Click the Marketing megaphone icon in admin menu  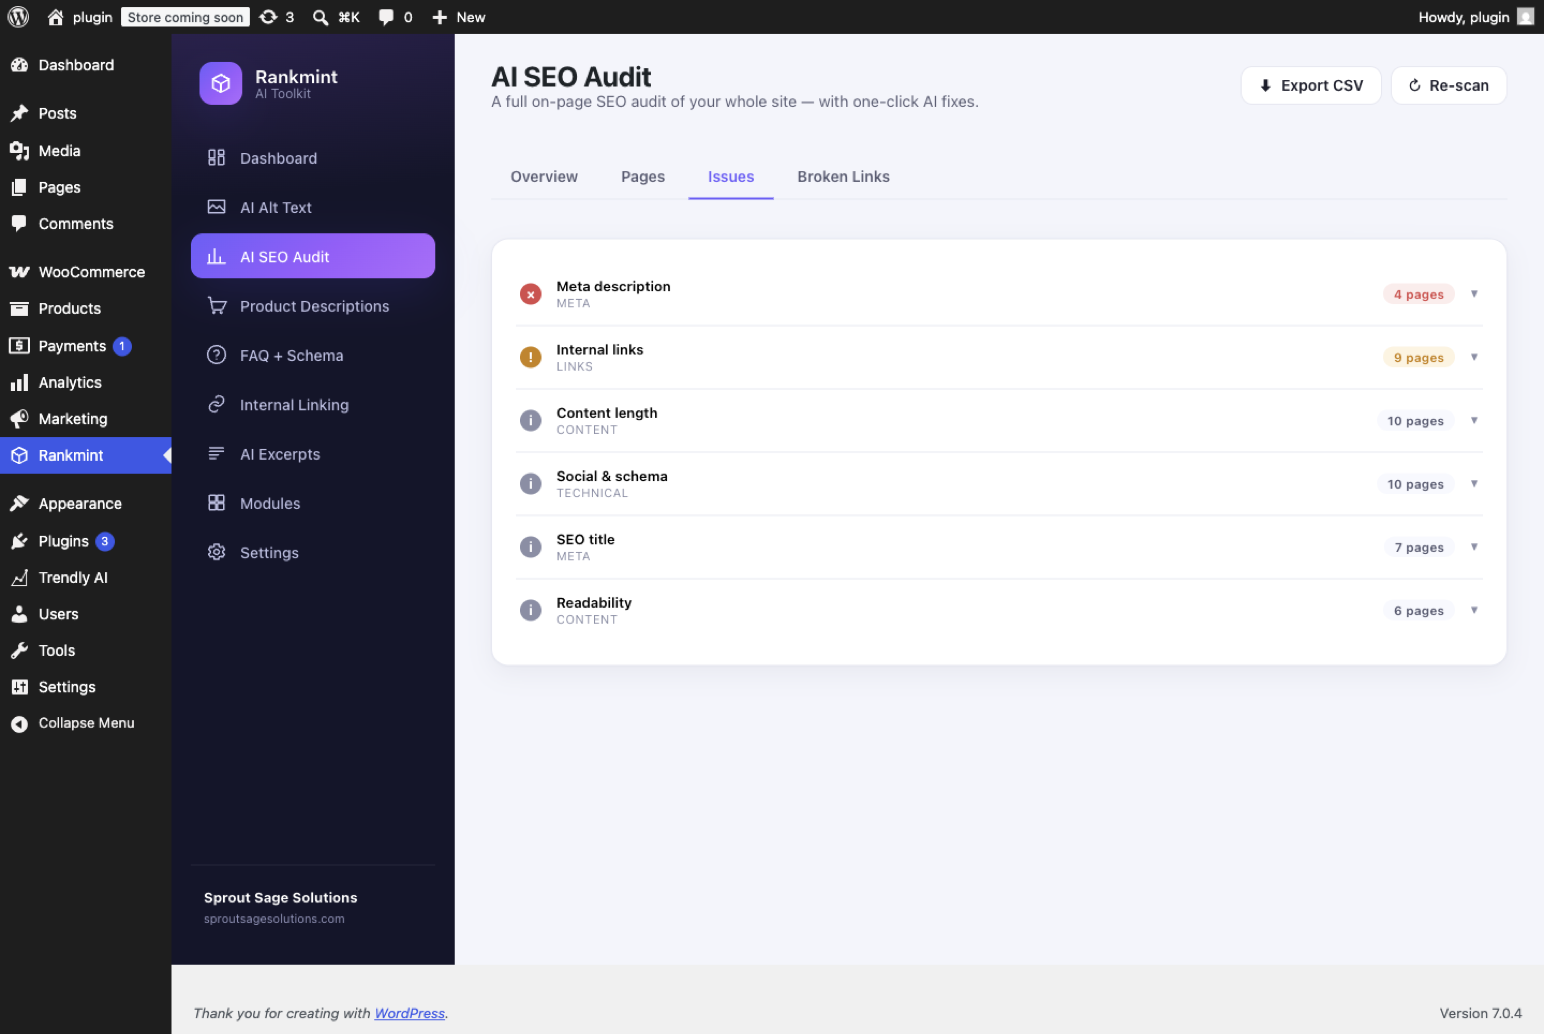[19, 419]
